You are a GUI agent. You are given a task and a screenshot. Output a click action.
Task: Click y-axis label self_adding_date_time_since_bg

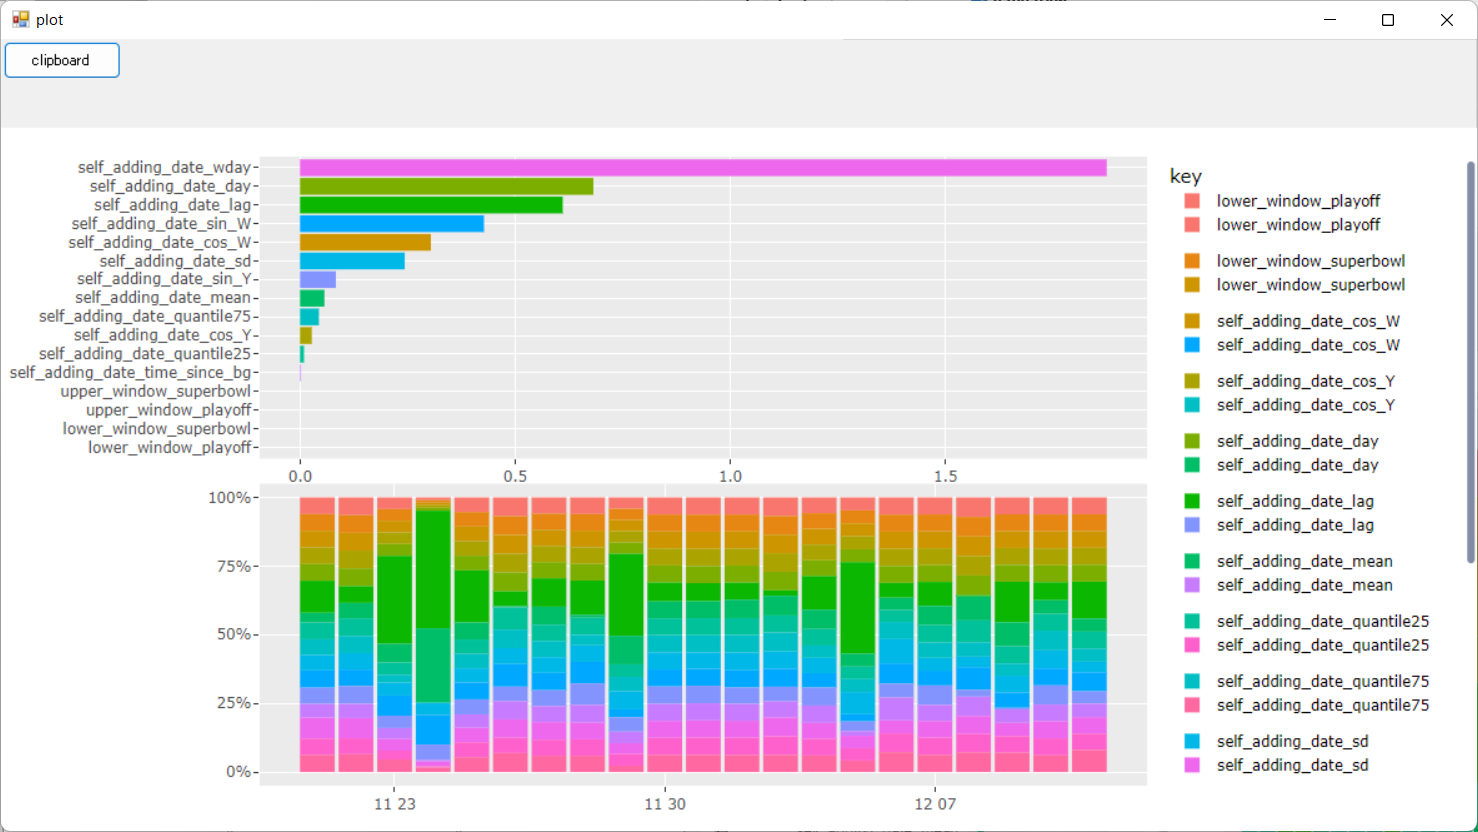[x=131, y=373]
